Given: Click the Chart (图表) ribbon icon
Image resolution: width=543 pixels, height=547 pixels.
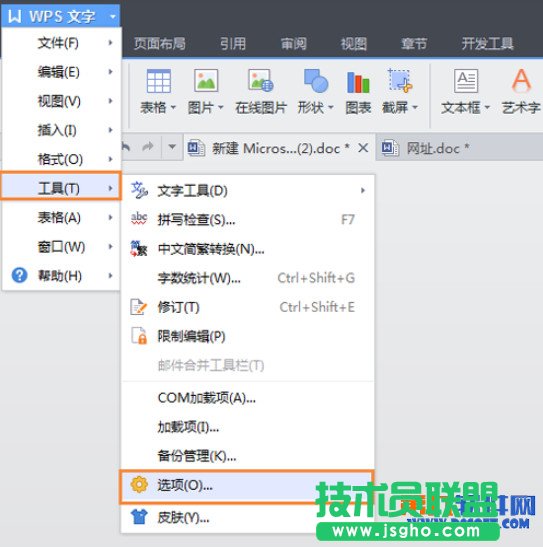Looking at the screenshot, I should point(358,82).
